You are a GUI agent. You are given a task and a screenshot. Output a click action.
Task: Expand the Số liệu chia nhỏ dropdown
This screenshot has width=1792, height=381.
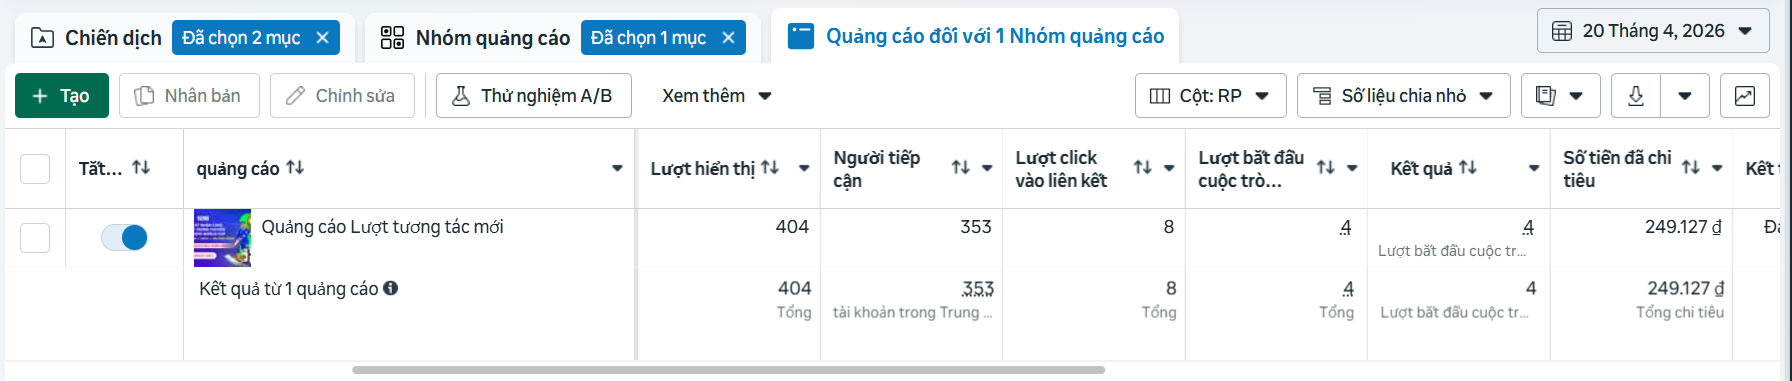coord(1403,96)
